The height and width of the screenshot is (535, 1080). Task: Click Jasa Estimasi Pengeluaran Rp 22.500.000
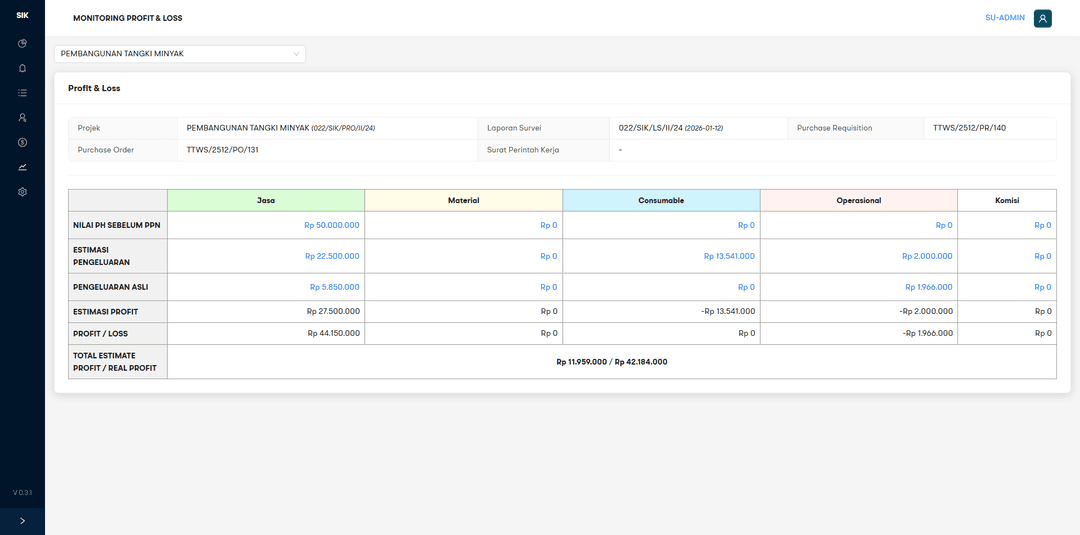point(332,256)
